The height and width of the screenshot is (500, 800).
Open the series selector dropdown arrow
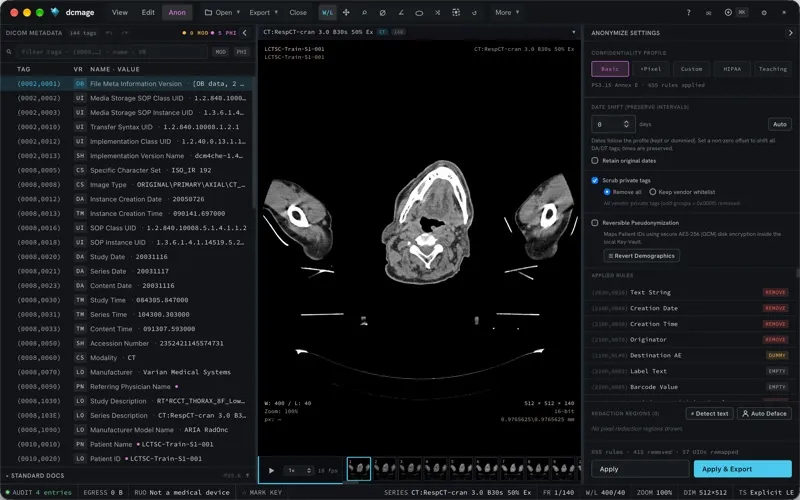[573, 32]
